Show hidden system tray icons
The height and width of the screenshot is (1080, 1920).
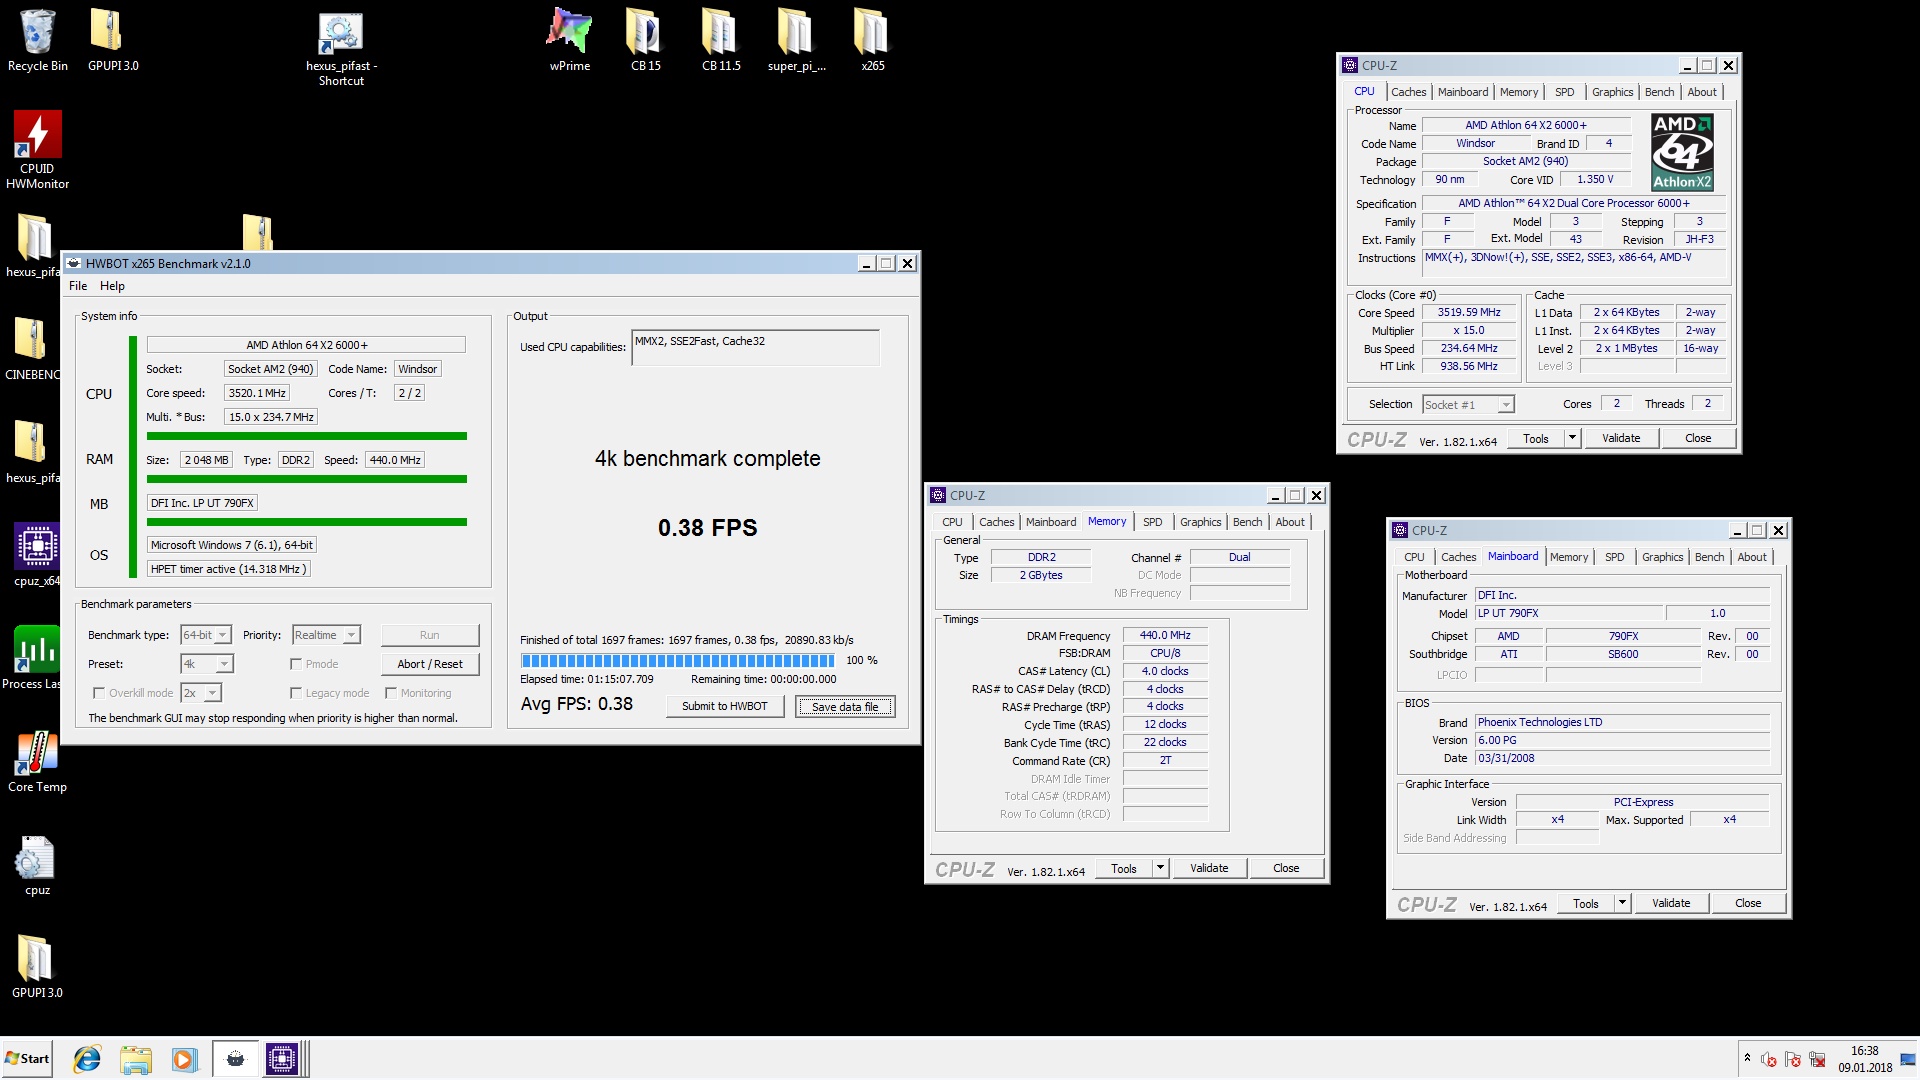point(1747,1058)
